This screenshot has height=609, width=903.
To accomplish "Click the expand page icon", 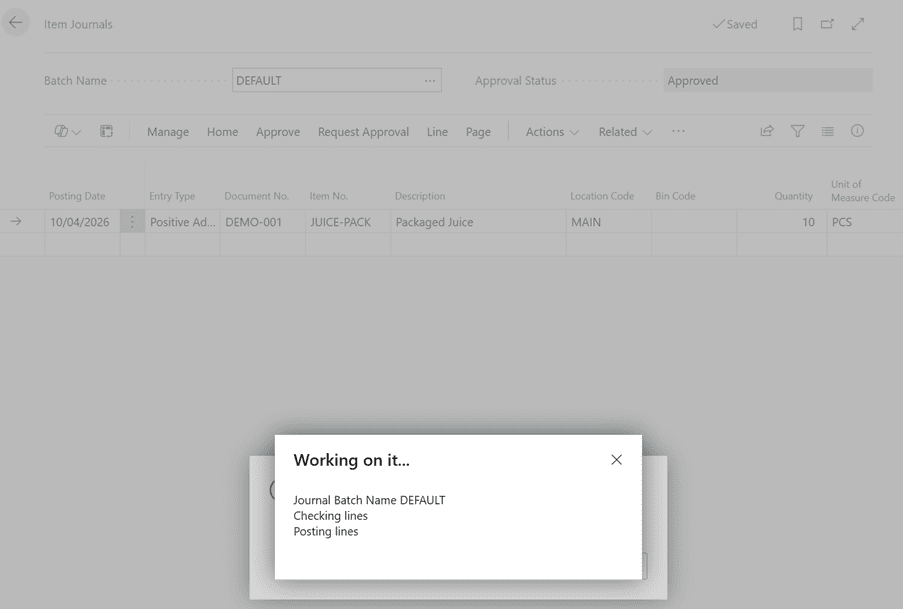I will click(x=858, y=24).
